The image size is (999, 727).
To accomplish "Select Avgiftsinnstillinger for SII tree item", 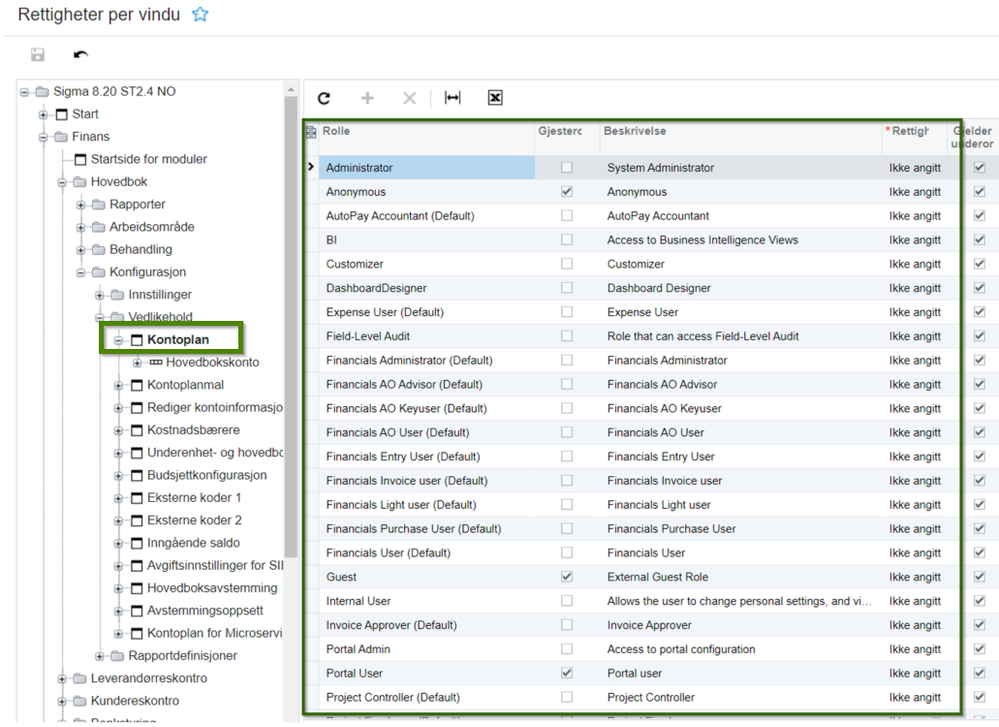I will [x=215, y=566].
